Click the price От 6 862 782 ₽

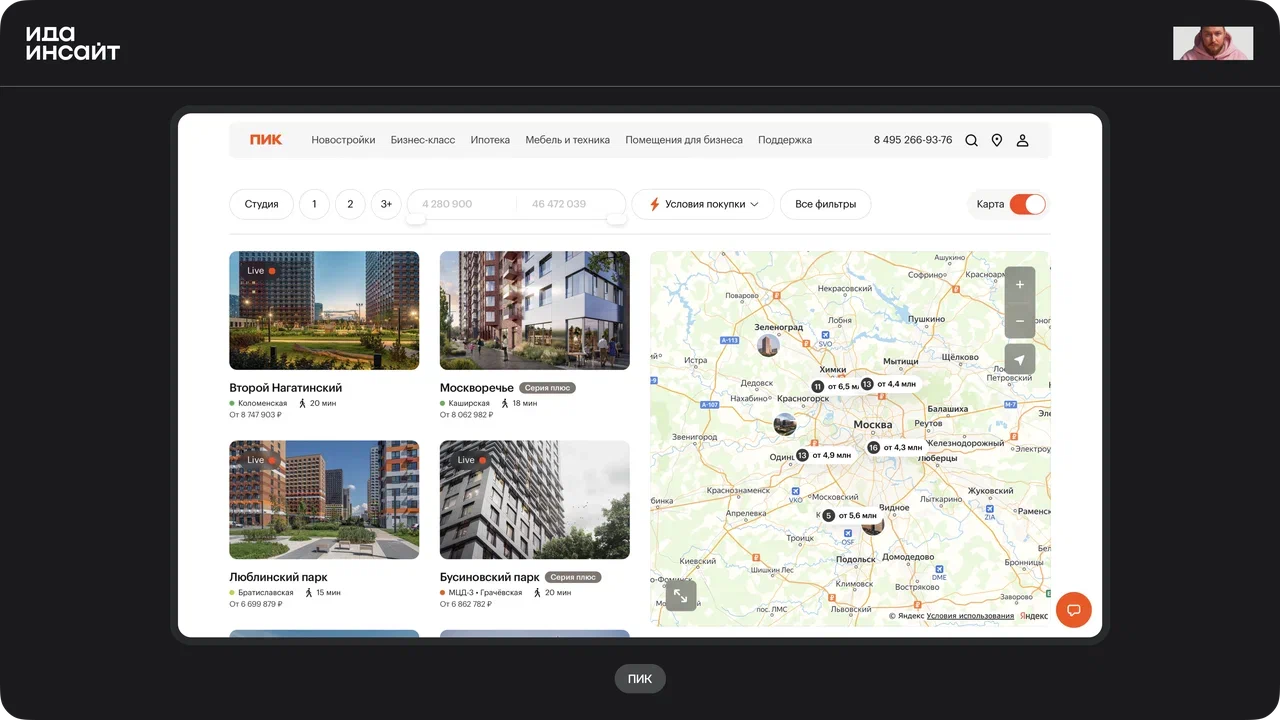click(466, 604)
